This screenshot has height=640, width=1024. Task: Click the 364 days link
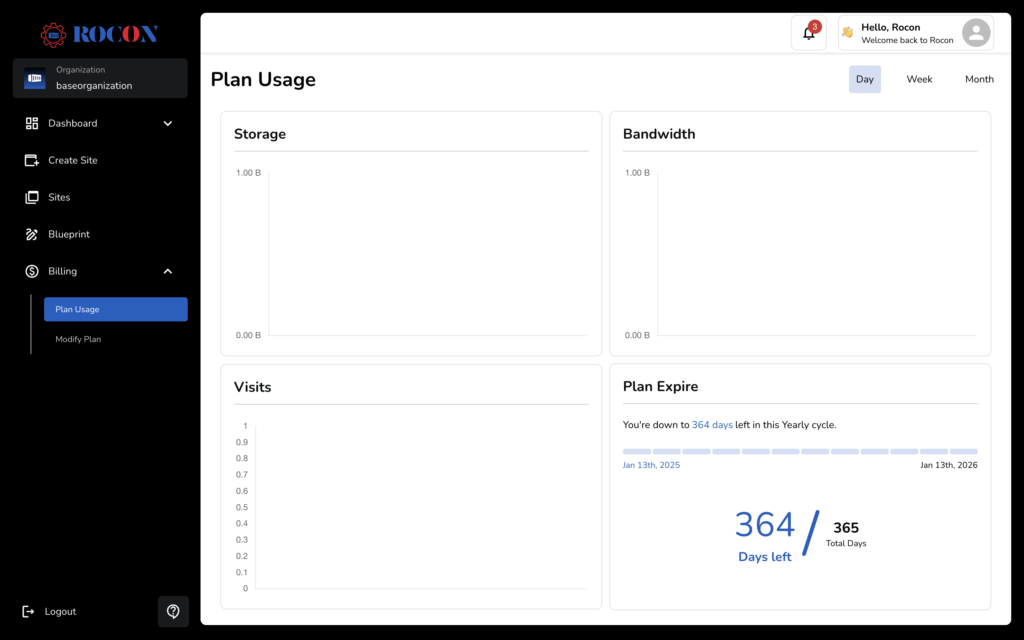[712, 424]
